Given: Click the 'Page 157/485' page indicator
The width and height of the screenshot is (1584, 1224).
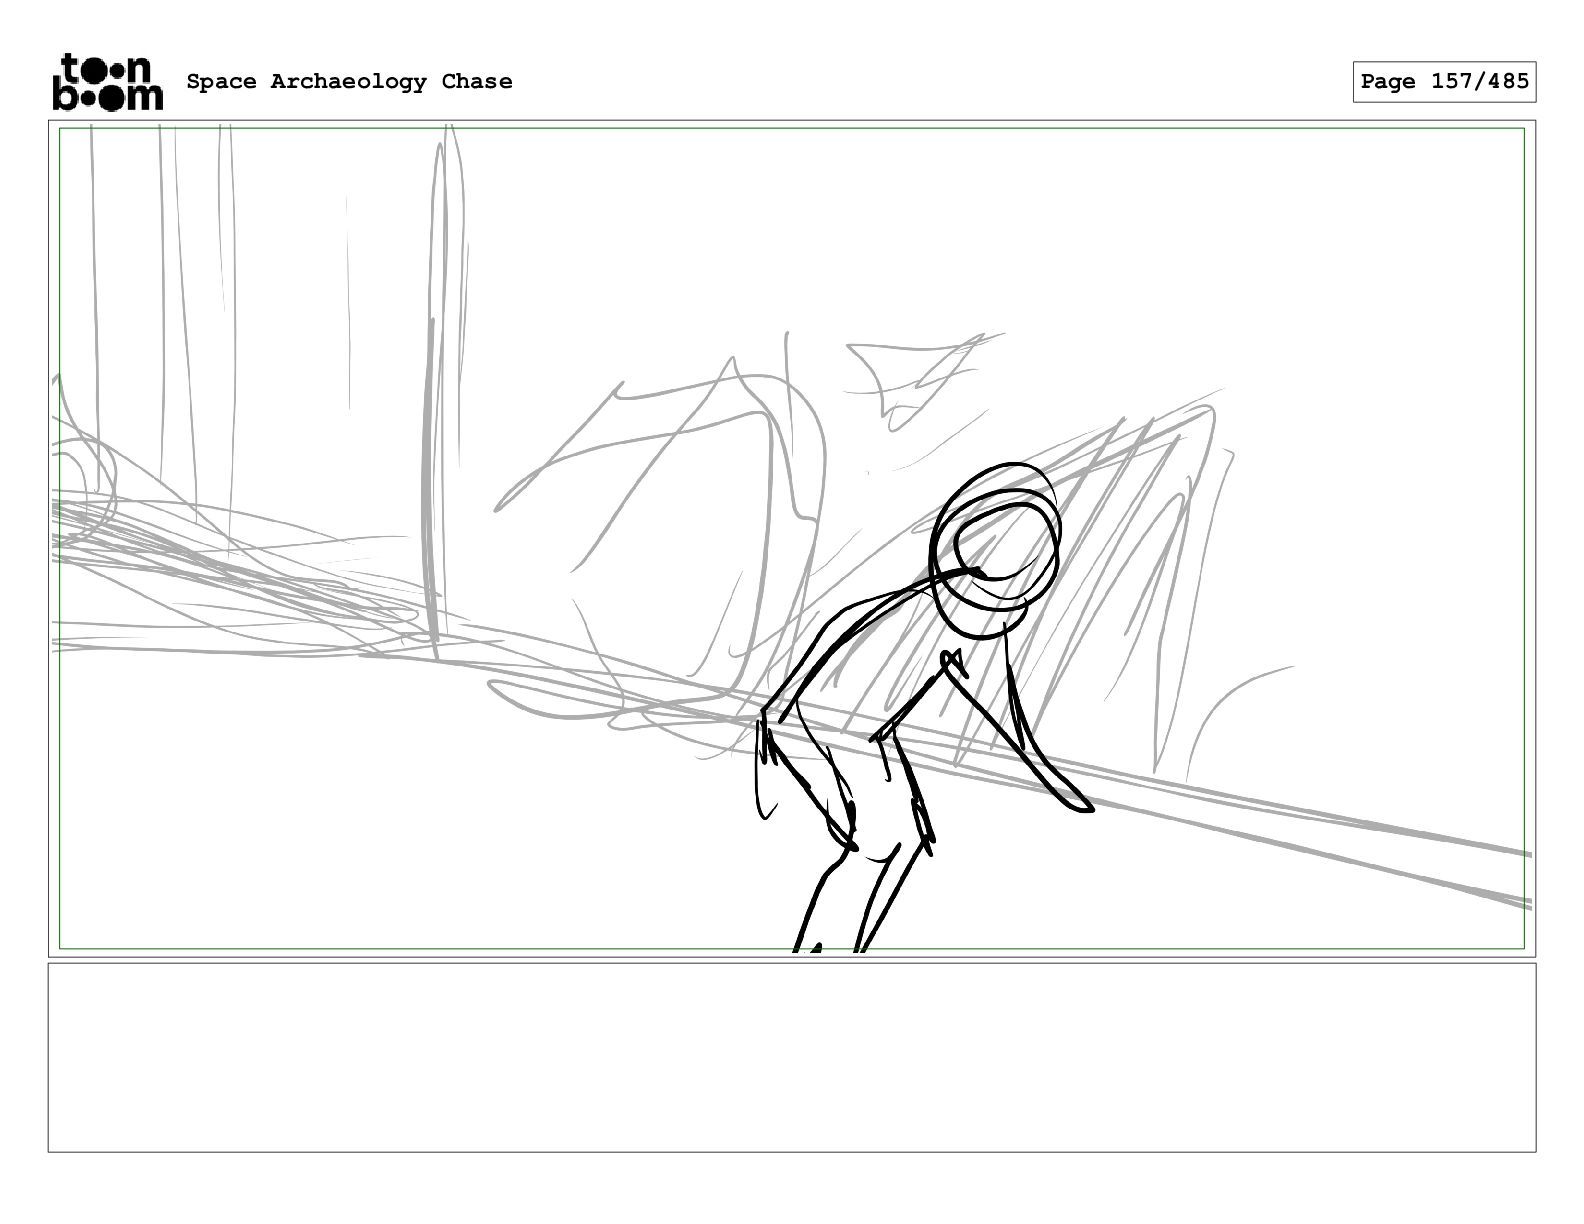Looking at the screenshot, I should 1444,82.
